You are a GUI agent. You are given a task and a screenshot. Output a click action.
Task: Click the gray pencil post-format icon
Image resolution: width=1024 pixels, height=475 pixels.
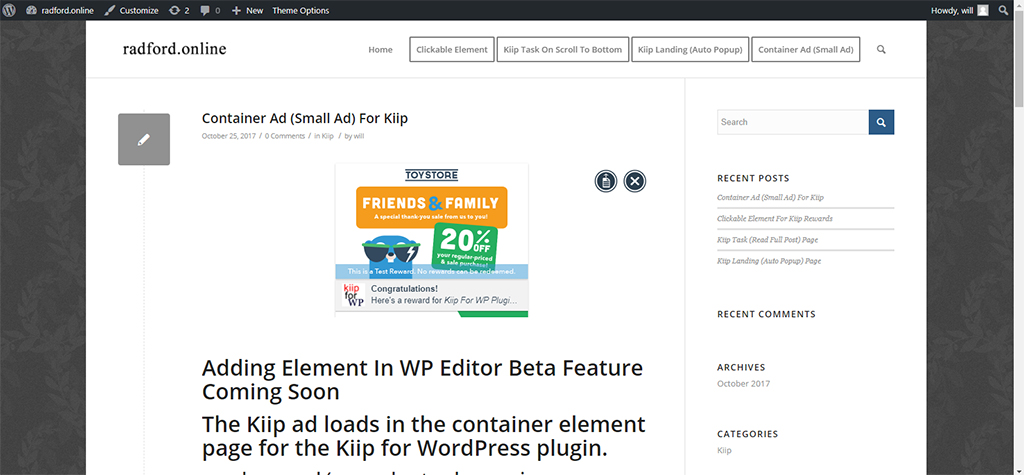pyautogui.click(x=144, y=139)
